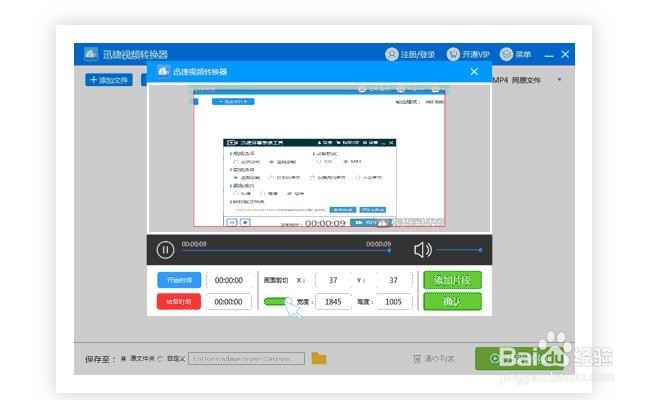Minimize the main converter window
The image size is (650, 400).
coord(549,55)
